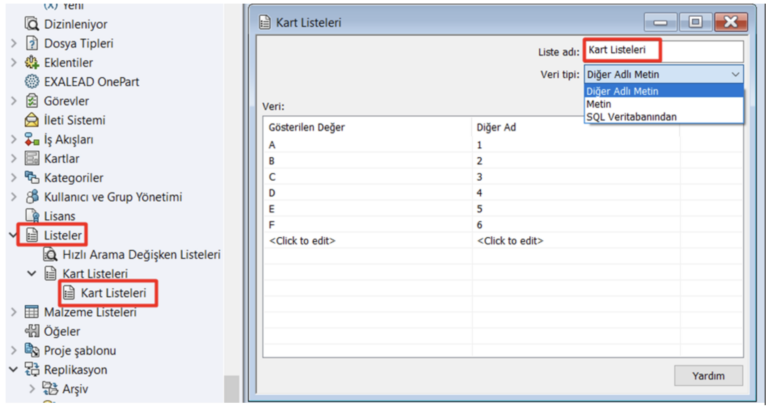
Task: Click the Malzeme Listeleri table icon
Action: [x=31, y=312]
